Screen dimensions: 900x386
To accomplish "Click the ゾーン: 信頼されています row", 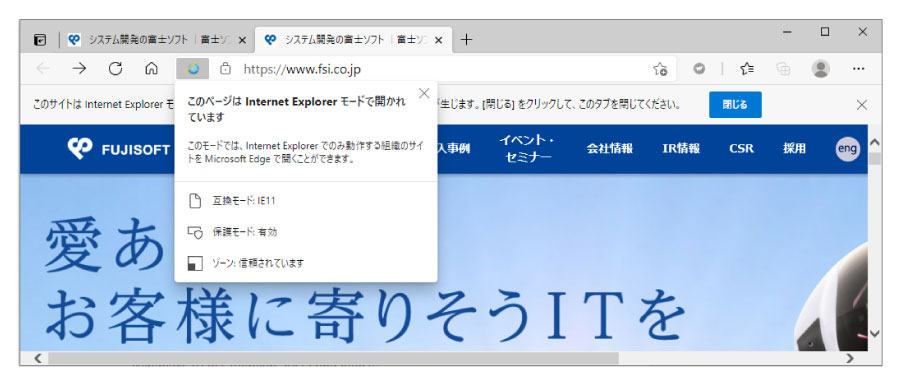I will [x=305, y=264].
